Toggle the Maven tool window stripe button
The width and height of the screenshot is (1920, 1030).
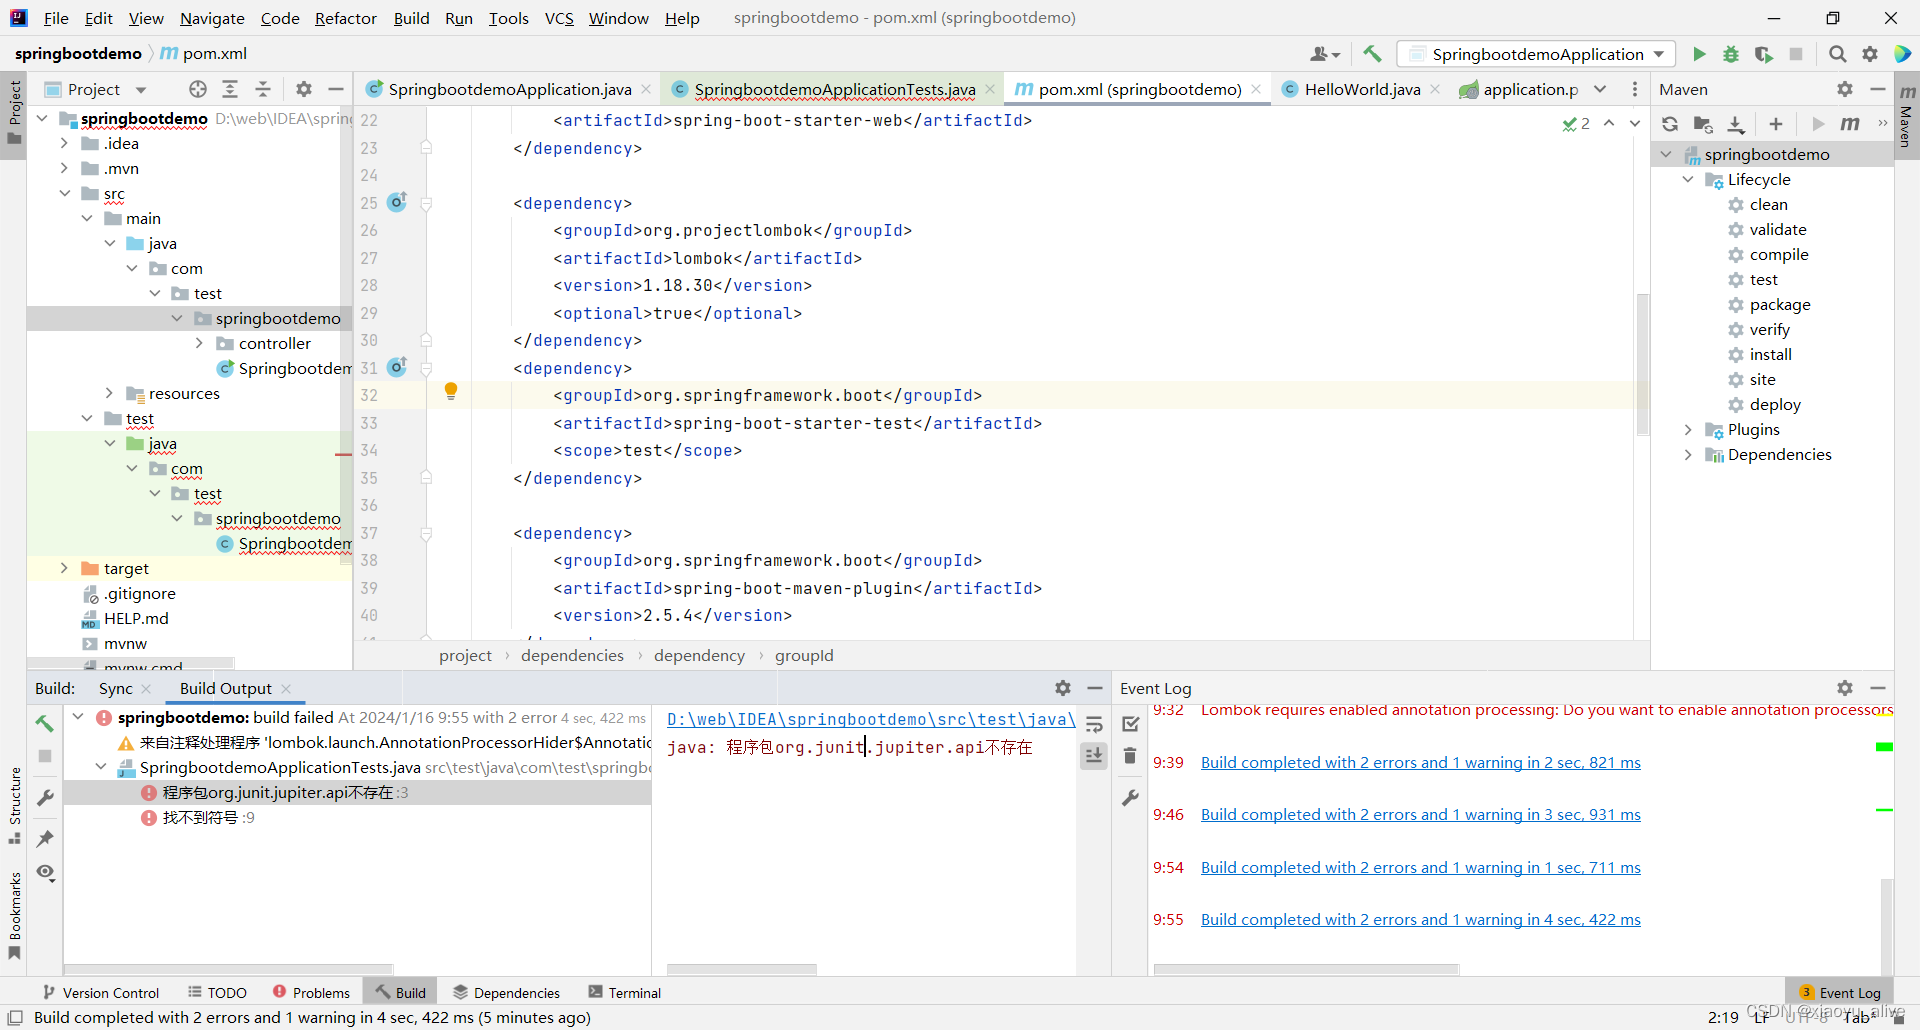click(x=1907, y=117)
